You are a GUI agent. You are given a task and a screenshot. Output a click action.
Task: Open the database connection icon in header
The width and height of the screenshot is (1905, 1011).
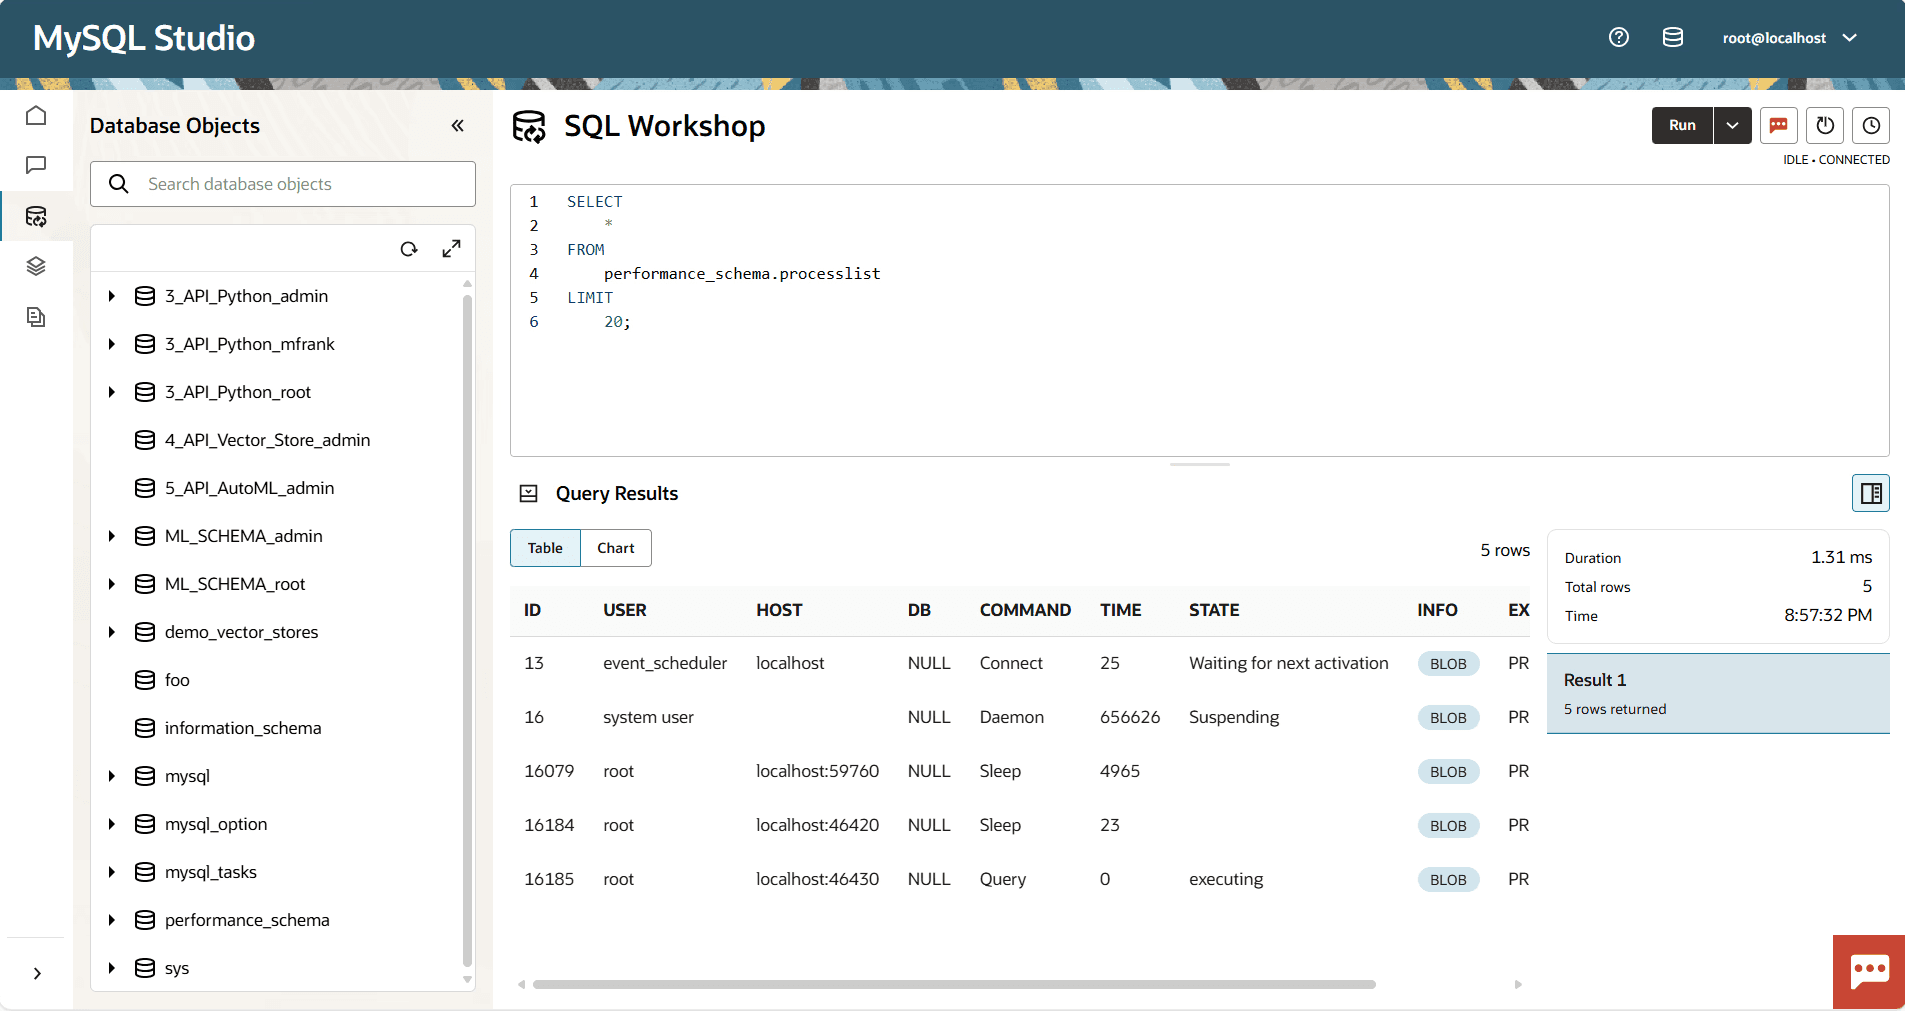tap(1673, 38)
